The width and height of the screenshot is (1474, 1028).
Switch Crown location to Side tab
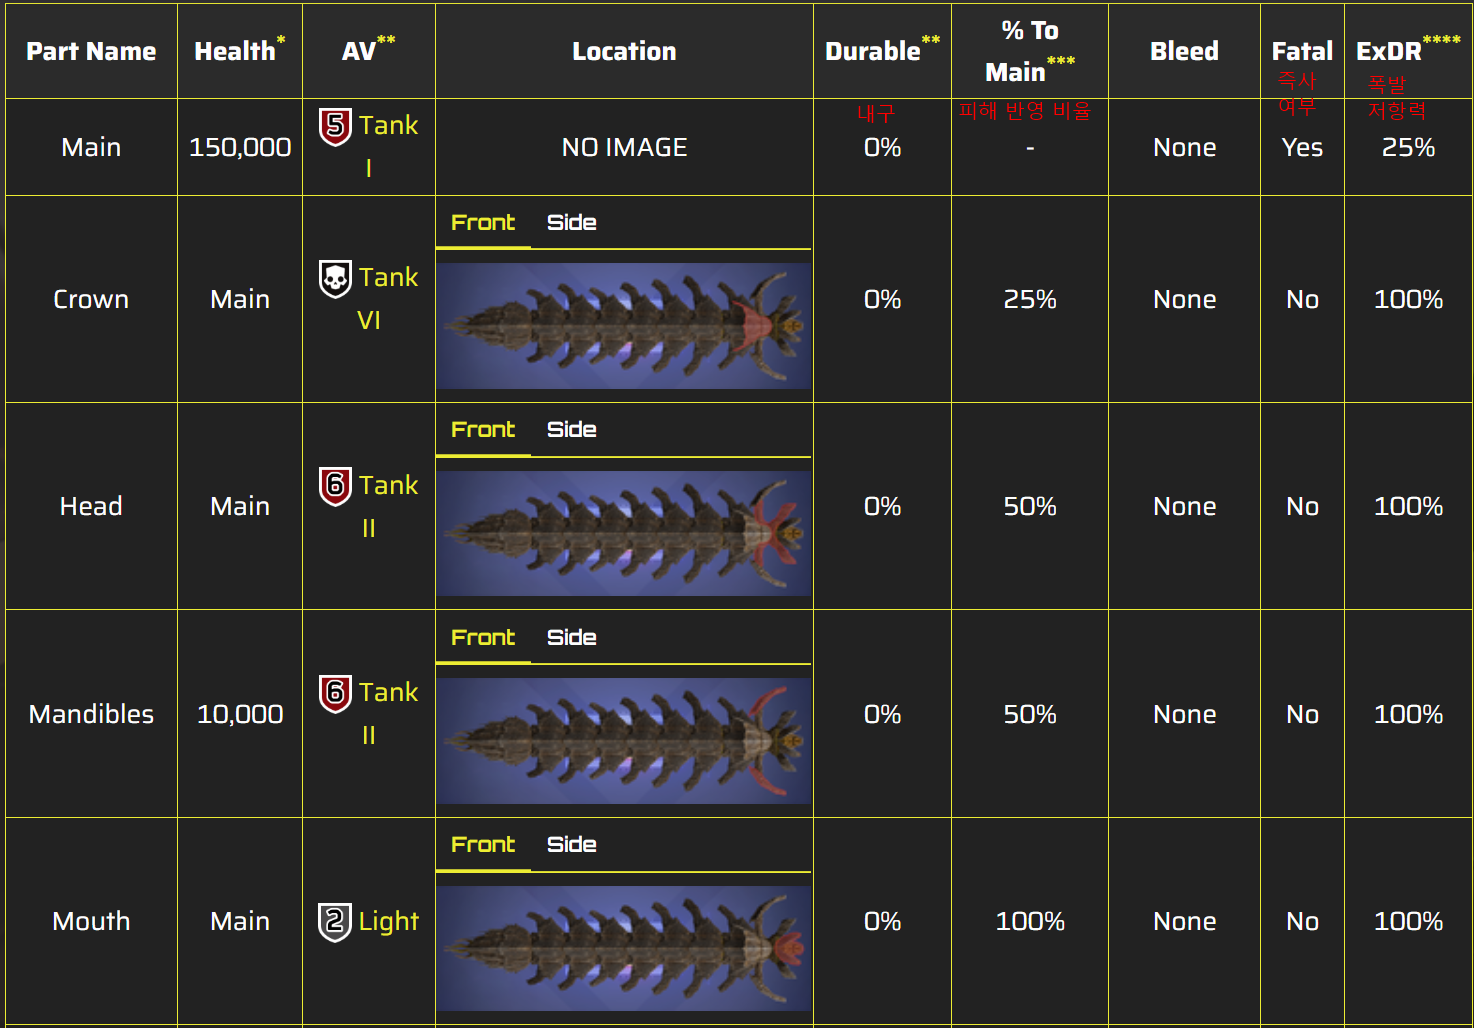(571, 223)
